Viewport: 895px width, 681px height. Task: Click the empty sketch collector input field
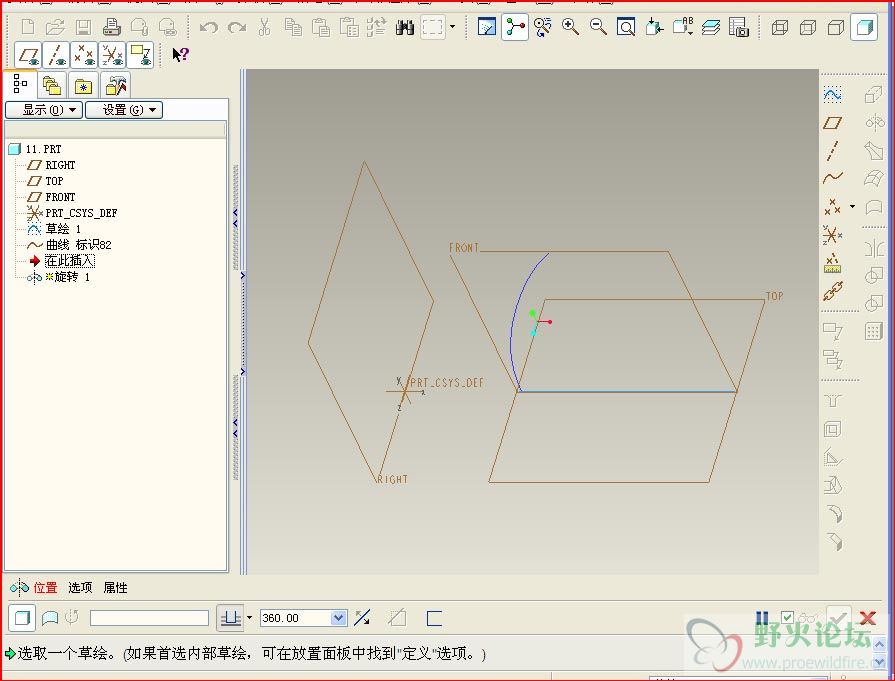tap(149, 619)
